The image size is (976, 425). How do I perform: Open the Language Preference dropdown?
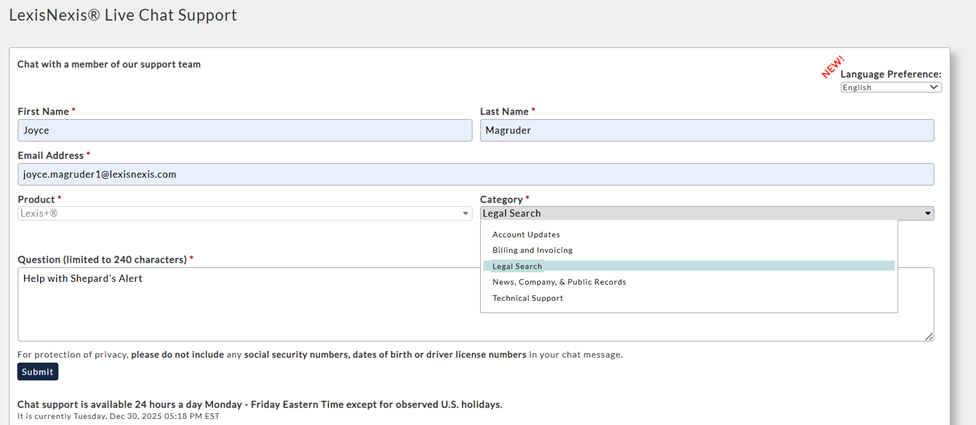890,87
